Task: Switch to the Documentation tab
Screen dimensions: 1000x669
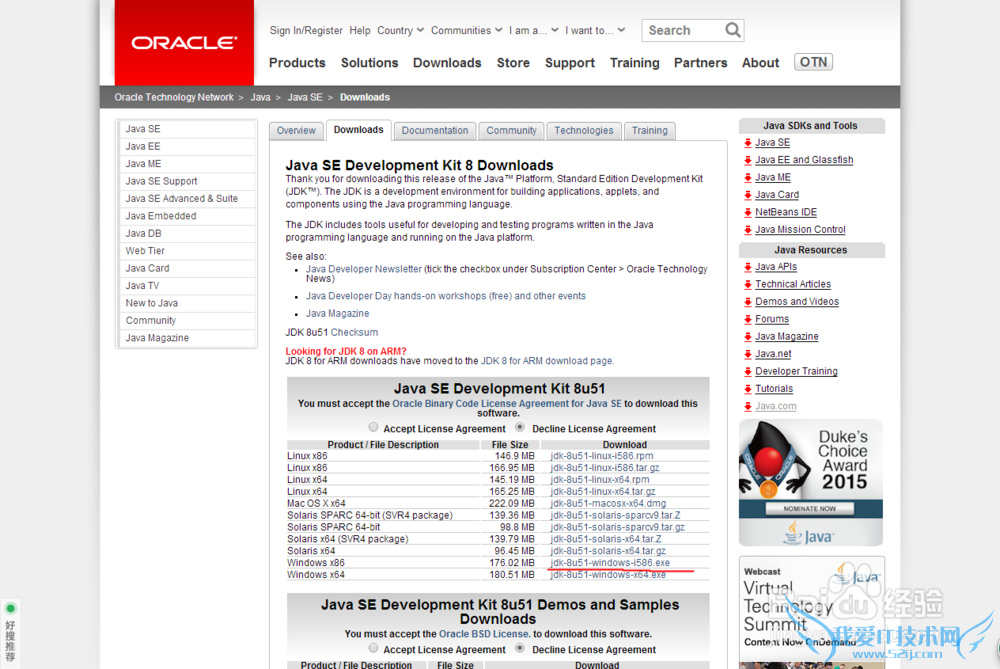Action: pyautogui.click(x=435, y=130)
